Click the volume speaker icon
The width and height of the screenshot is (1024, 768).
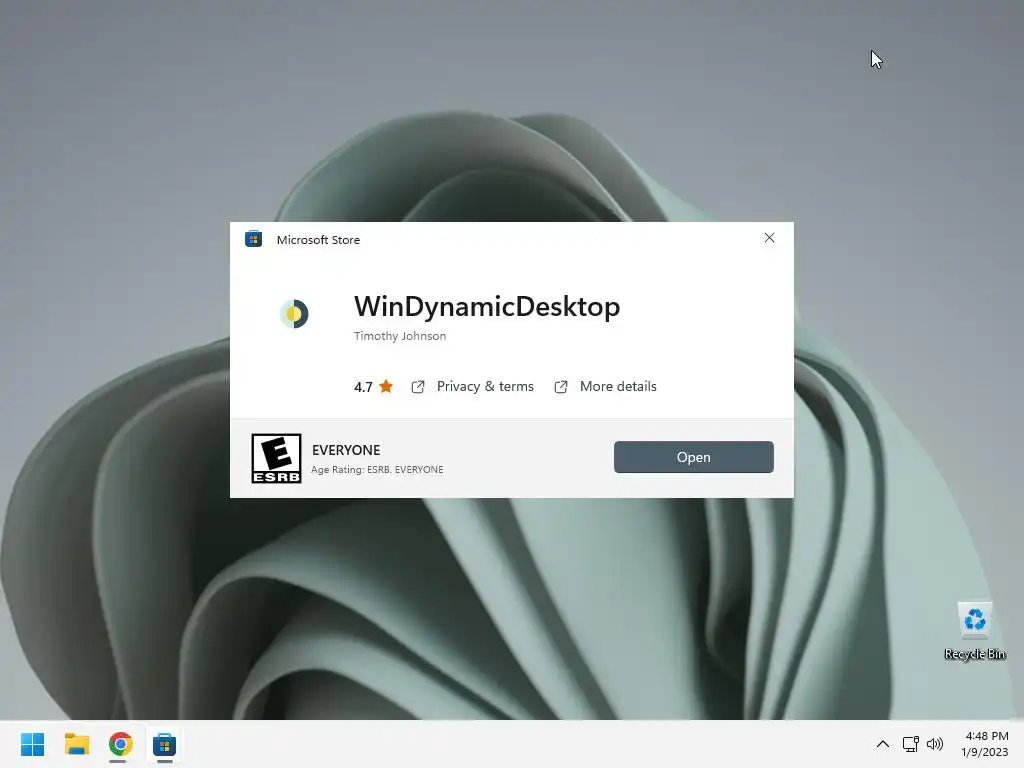click(x=935, y=744)
